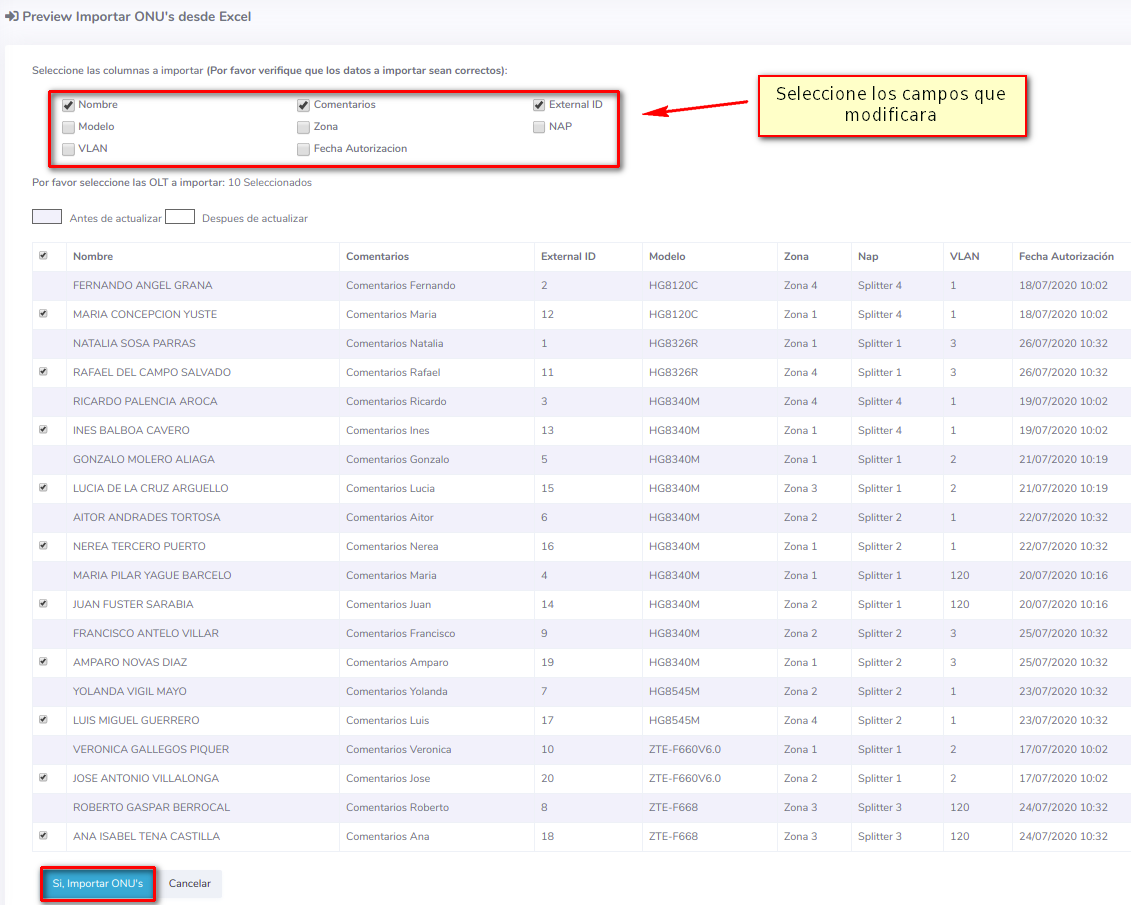
Task: Check the Fecha Autorizacion checkbox
Action: click(x=303, y=149)
